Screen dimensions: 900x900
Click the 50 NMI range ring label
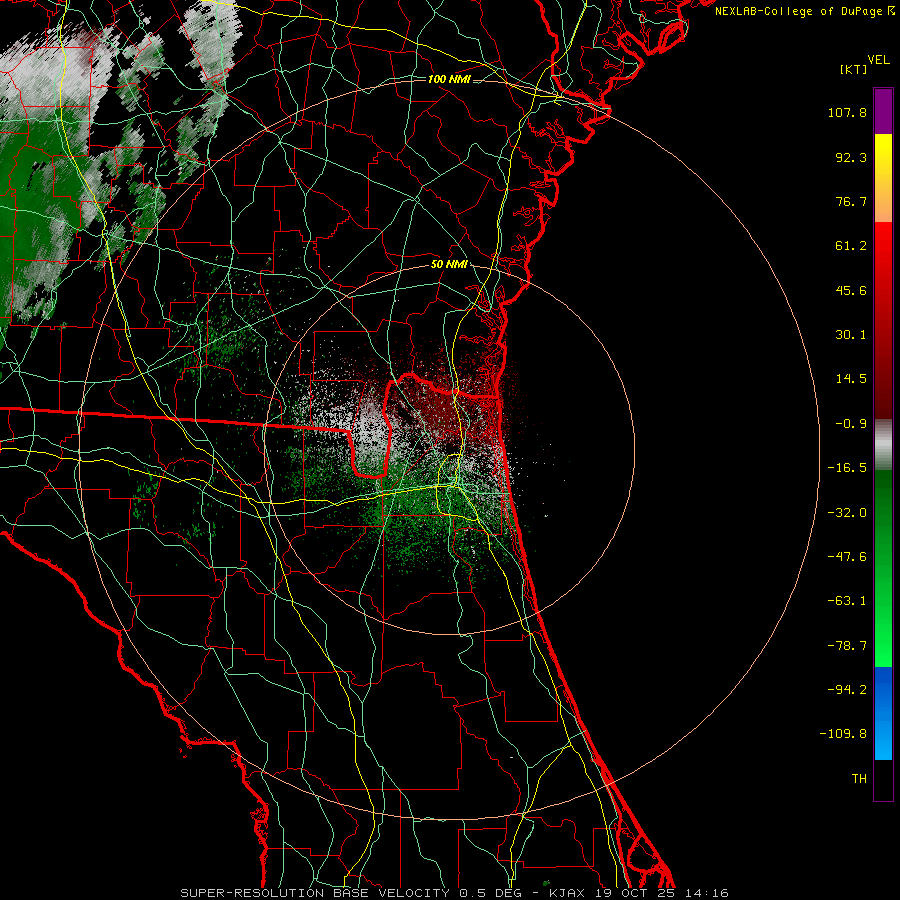pos(449,265)
